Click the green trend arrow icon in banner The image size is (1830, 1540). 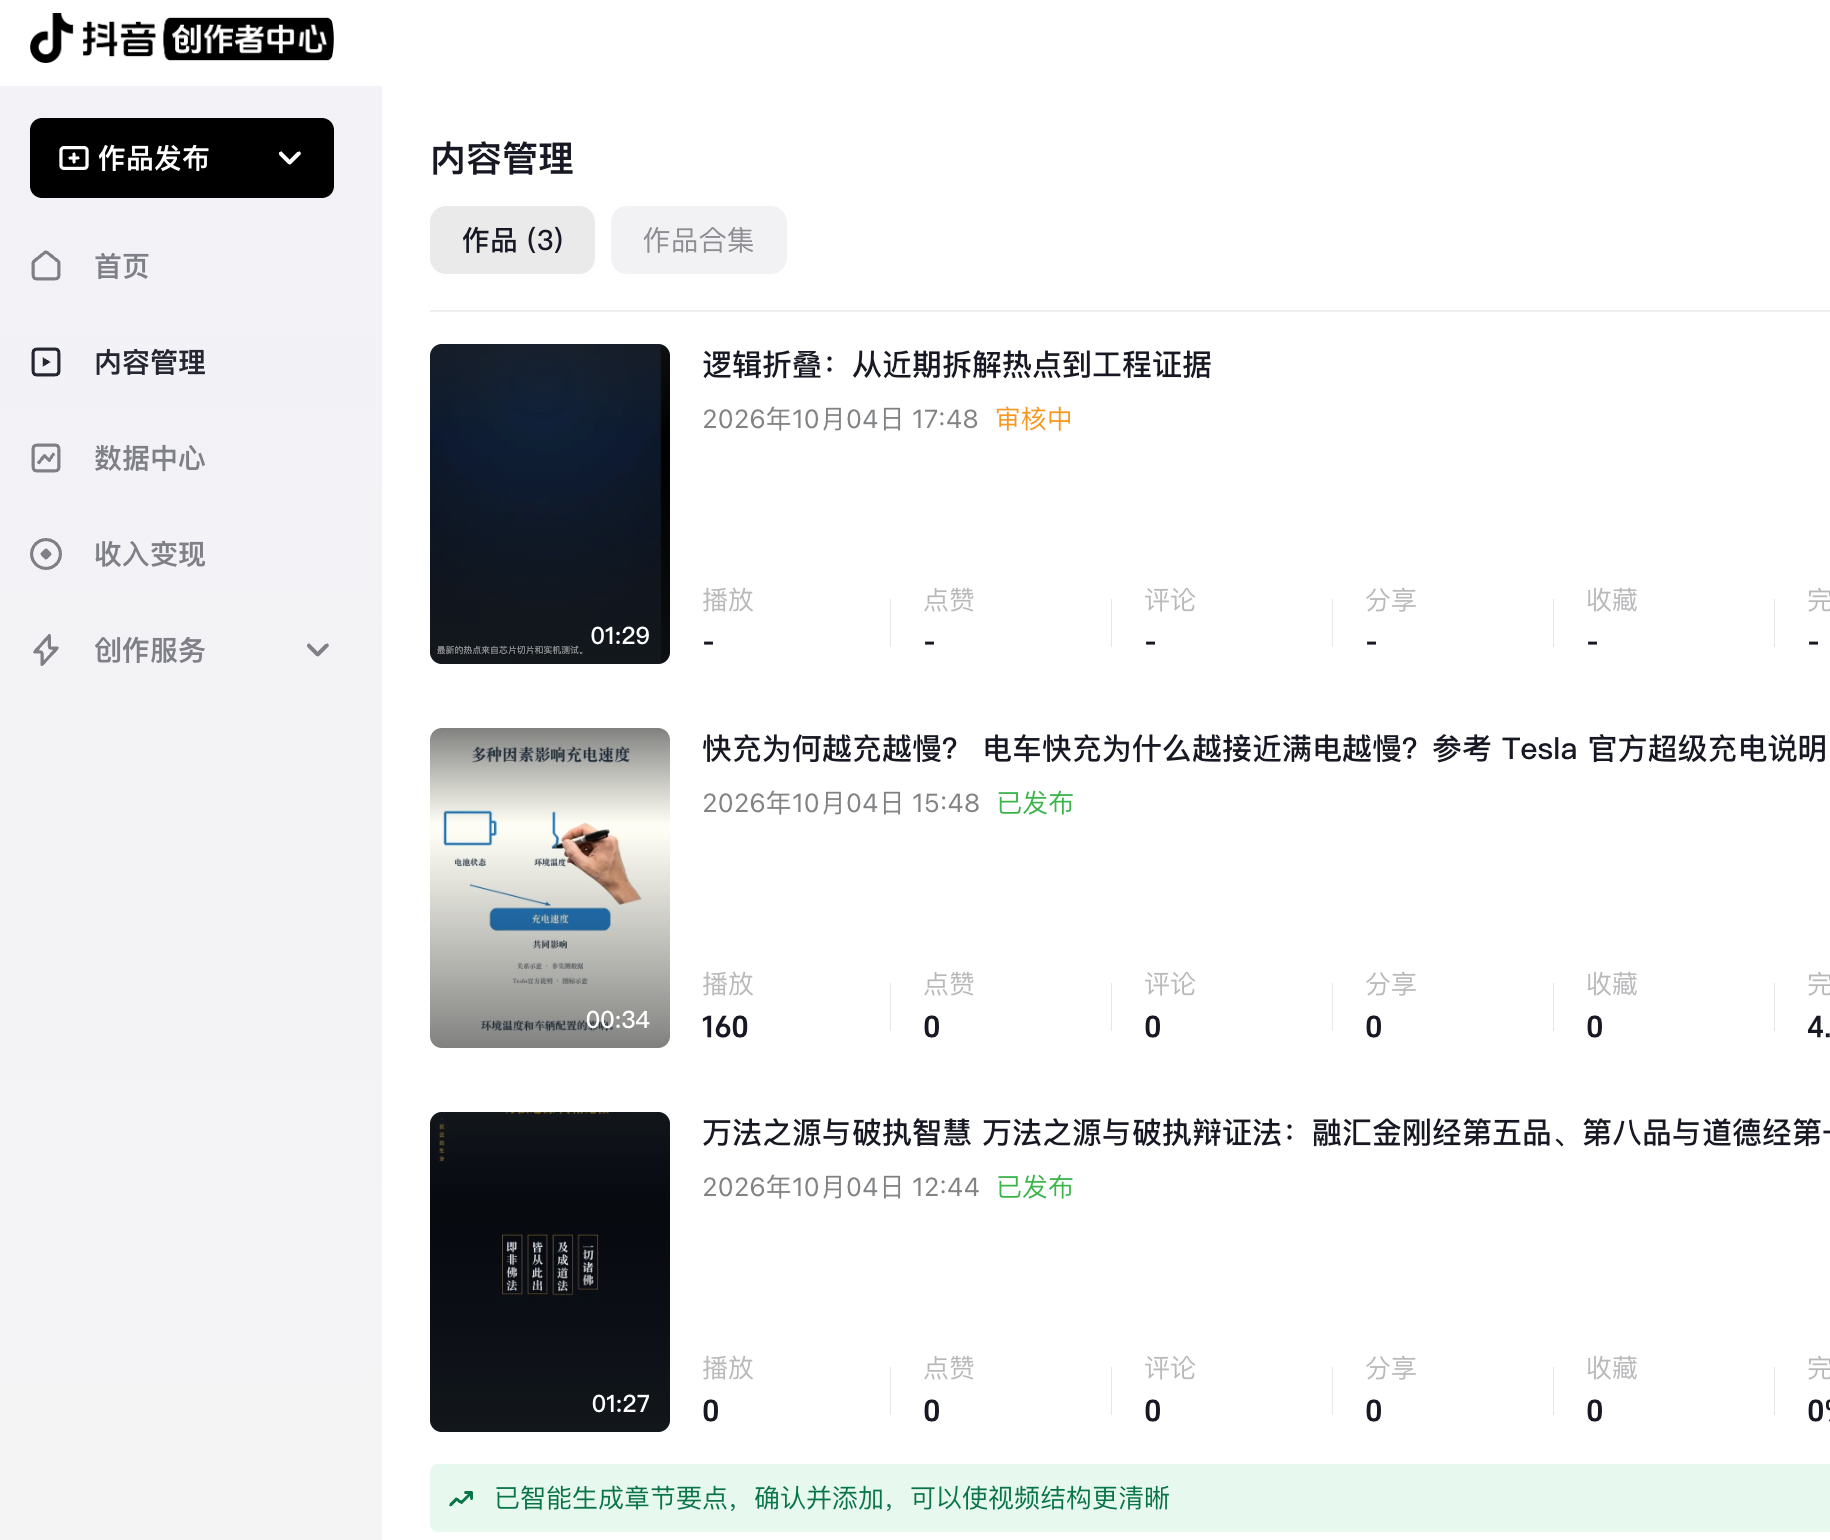(461, 1498)
